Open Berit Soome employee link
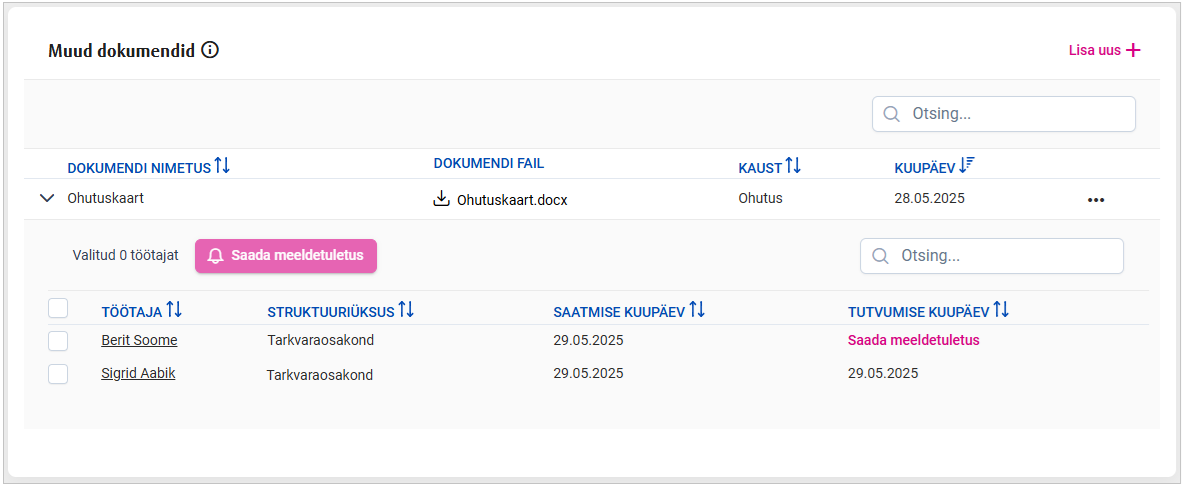Viewport: 1185px width, 487px height. click(139, 340)
